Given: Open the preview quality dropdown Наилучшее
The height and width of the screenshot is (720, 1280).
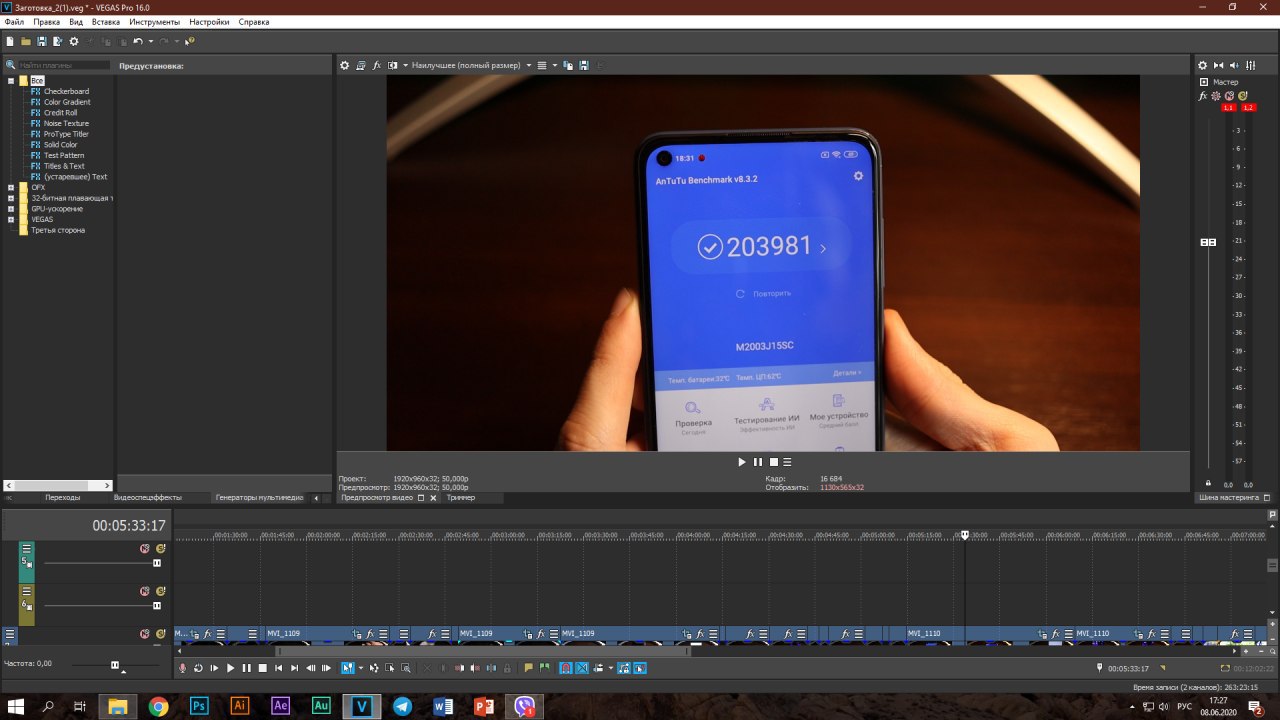Looking at the screenshot, I should pyautogui.click(x=470, y=65).
